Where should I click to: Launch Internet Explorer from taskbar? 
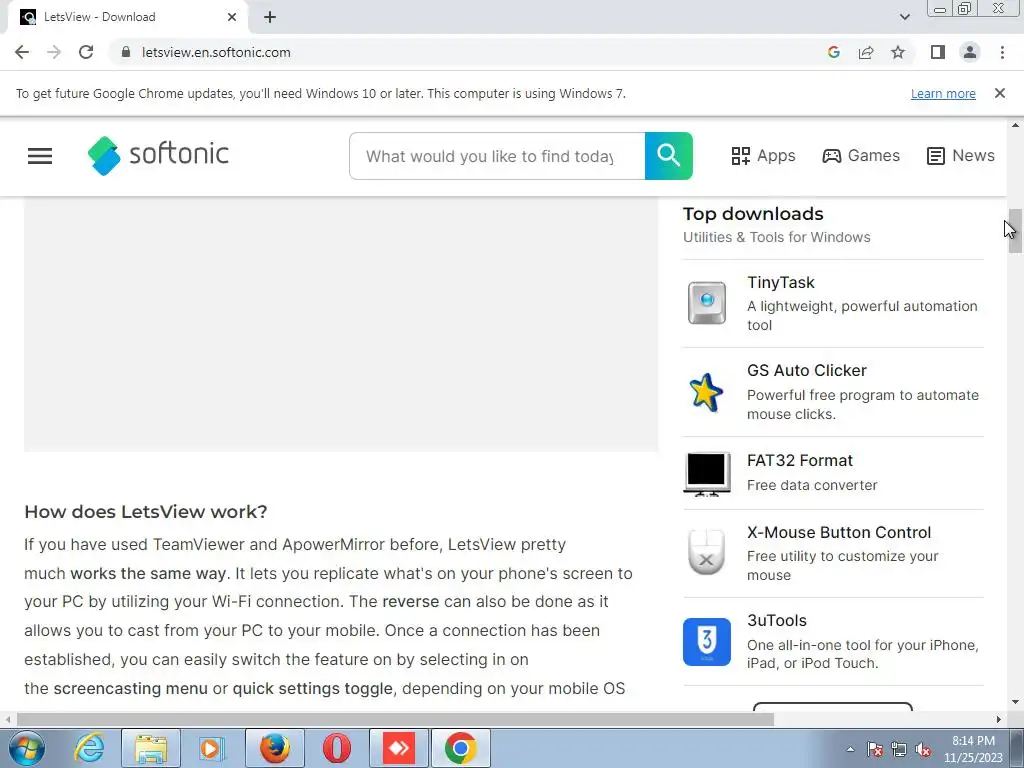click(89, 748)
